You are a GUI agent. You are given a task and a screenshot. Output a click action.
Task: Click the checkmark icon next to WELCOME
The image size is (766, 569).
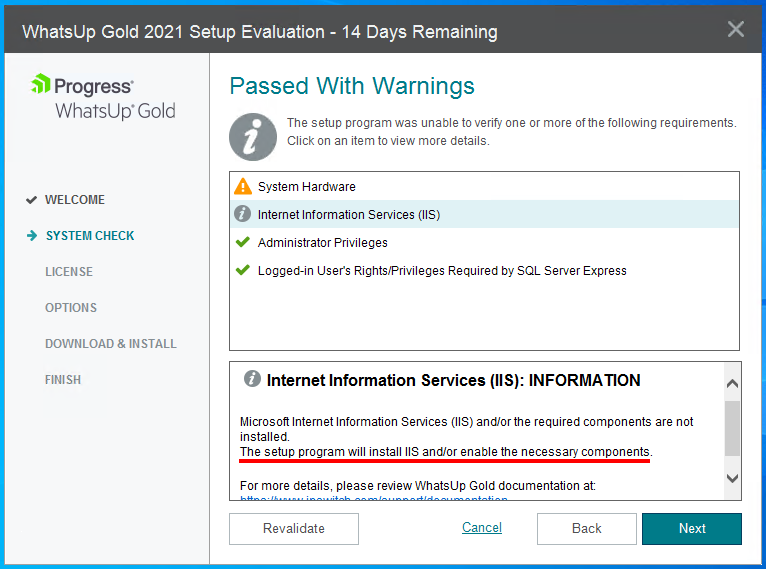pos(31,200)
